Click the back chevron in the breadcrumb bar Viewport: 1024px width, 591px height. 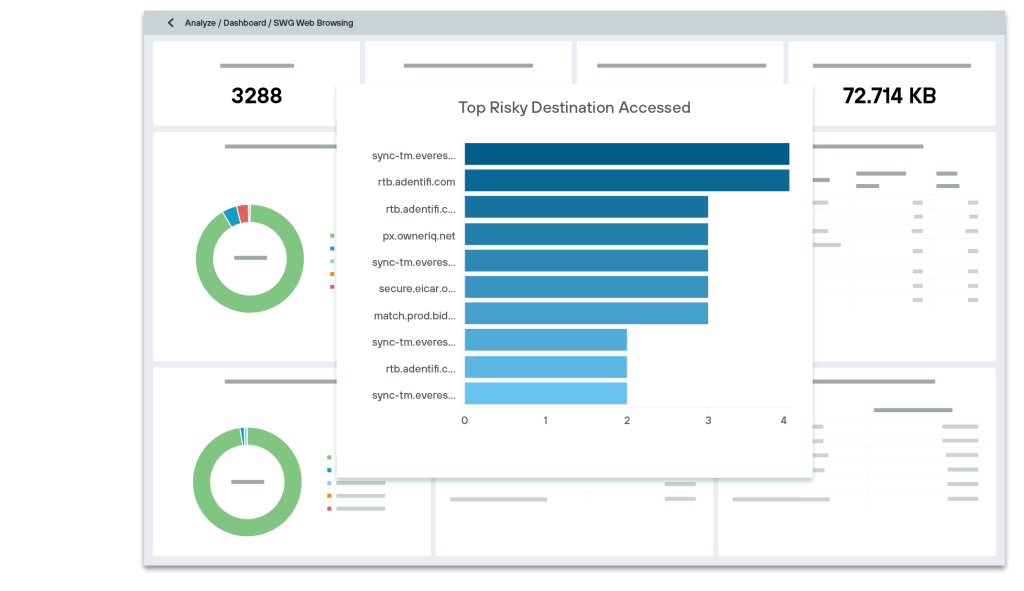pos(170,22)
